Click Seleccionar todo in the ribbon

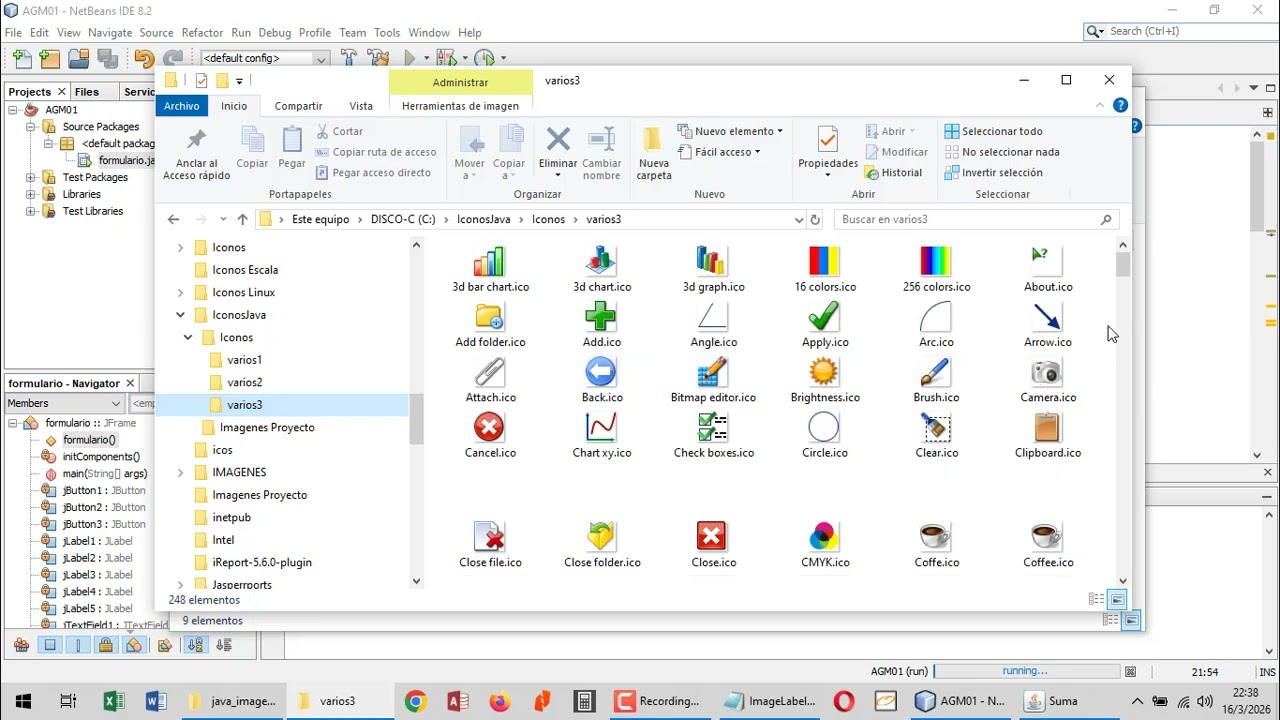[x=993, y=131]
